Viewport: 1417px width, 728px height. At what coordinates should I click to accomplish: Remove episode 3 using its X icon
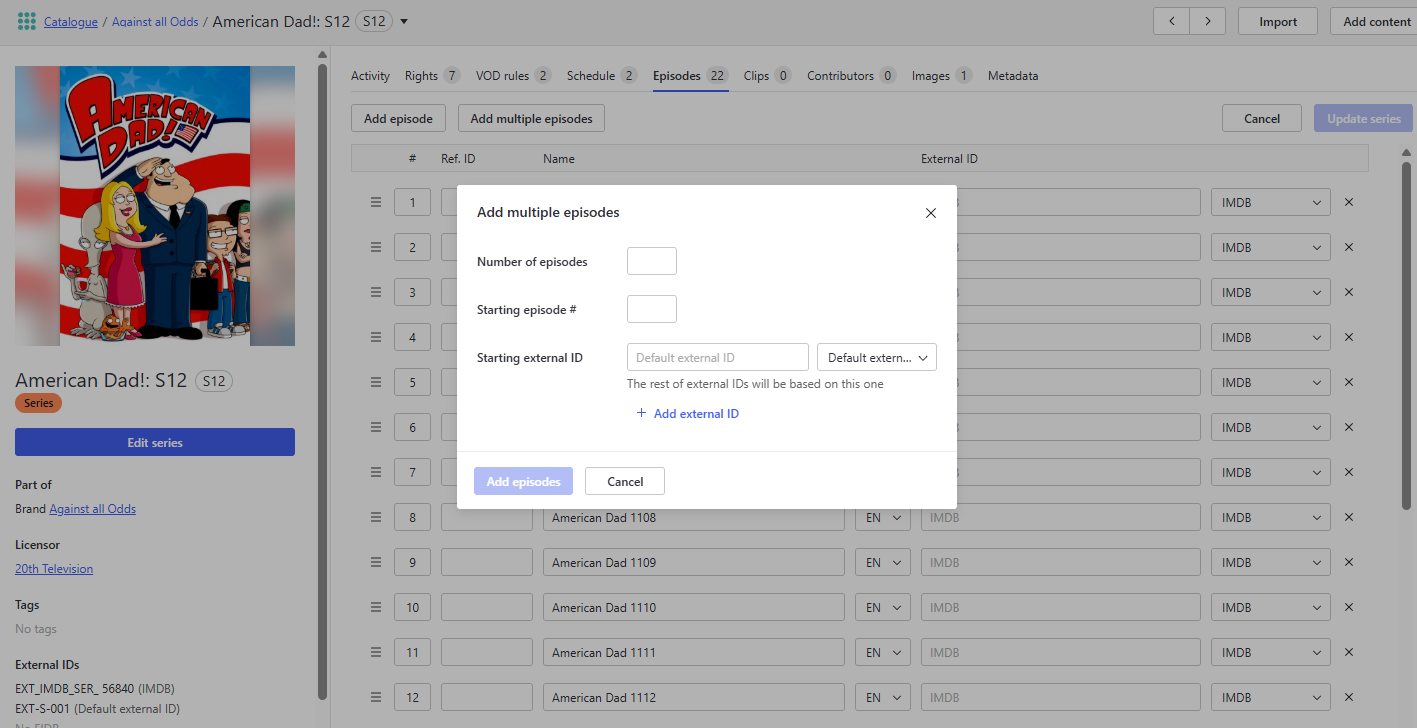1348,292
